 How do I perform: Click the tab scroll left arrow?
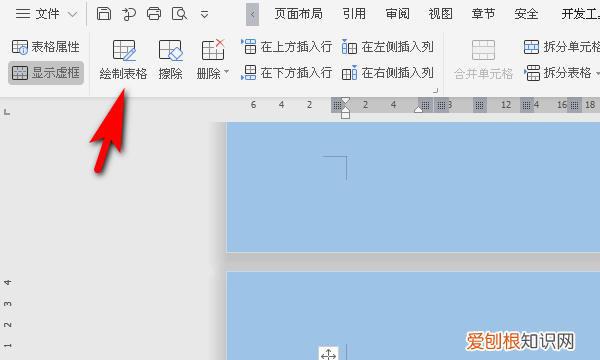253,15
